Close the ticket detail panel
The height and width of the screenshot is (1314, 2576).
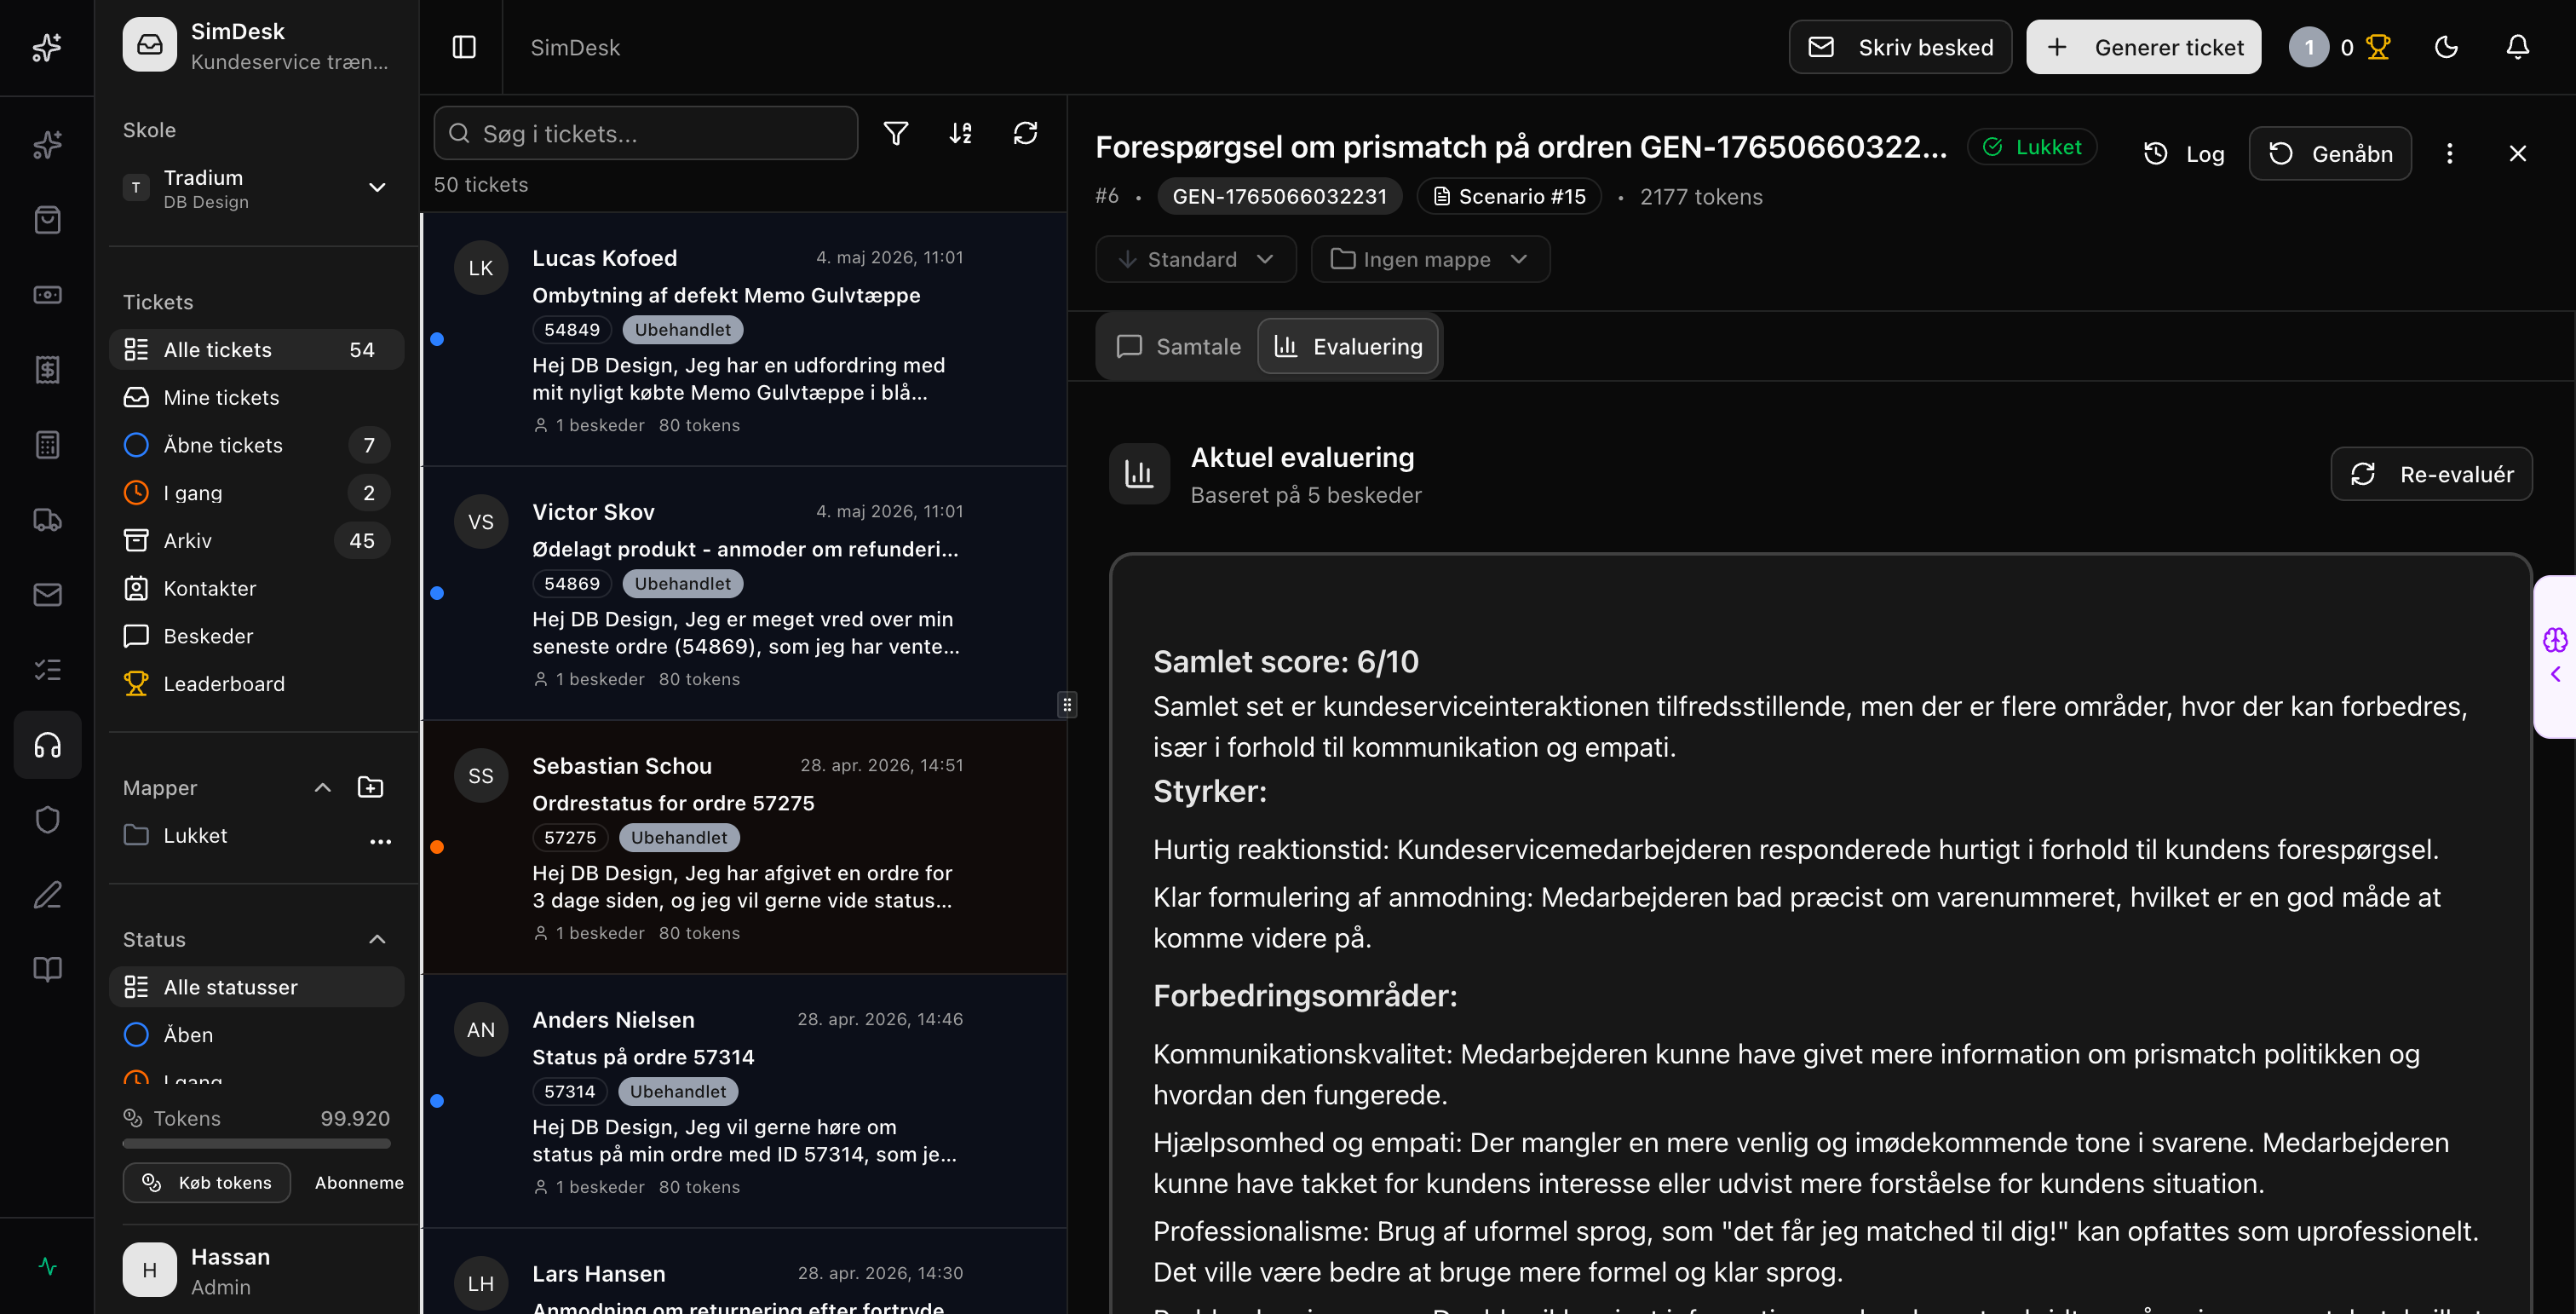point(2517,153)
